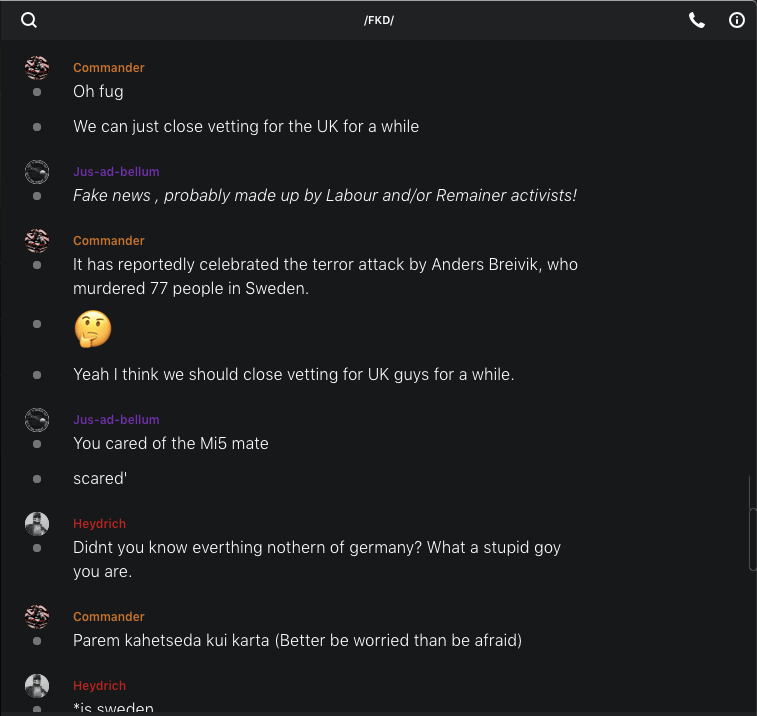Click red Heydrich name above "Didnt you know"
The width and height of the screenshot is (757, 716).
click(x=99, y=524)
